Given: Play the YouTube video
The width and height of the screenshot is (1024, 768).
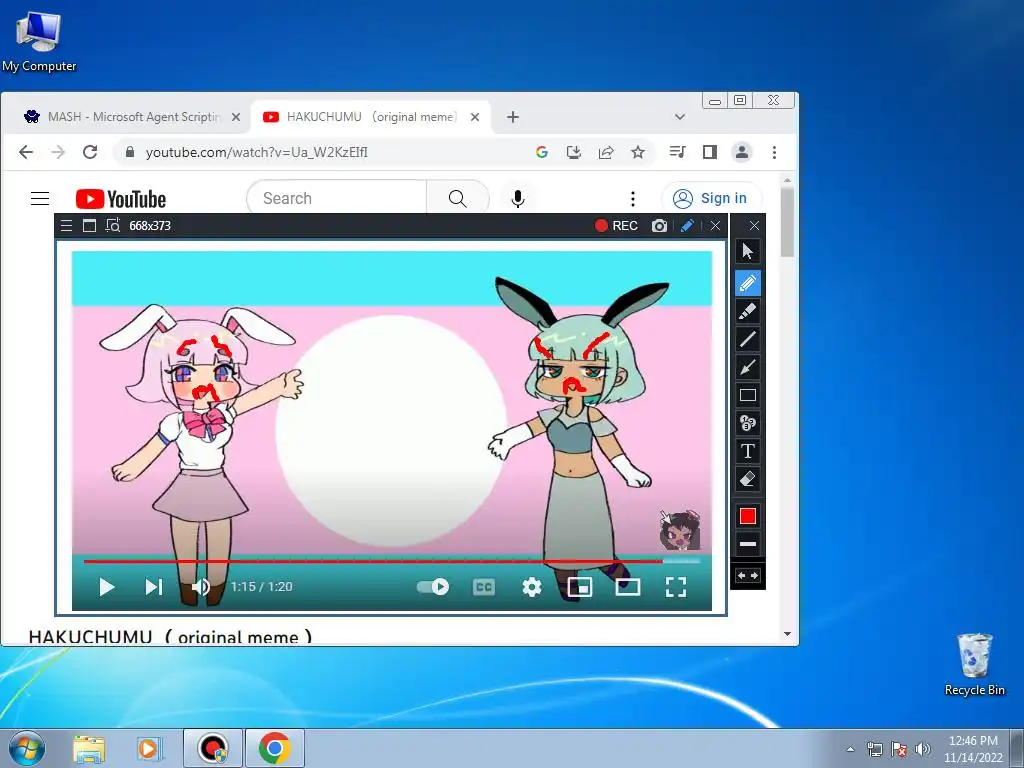Looking at the screenshot, I should click(106, 586).
